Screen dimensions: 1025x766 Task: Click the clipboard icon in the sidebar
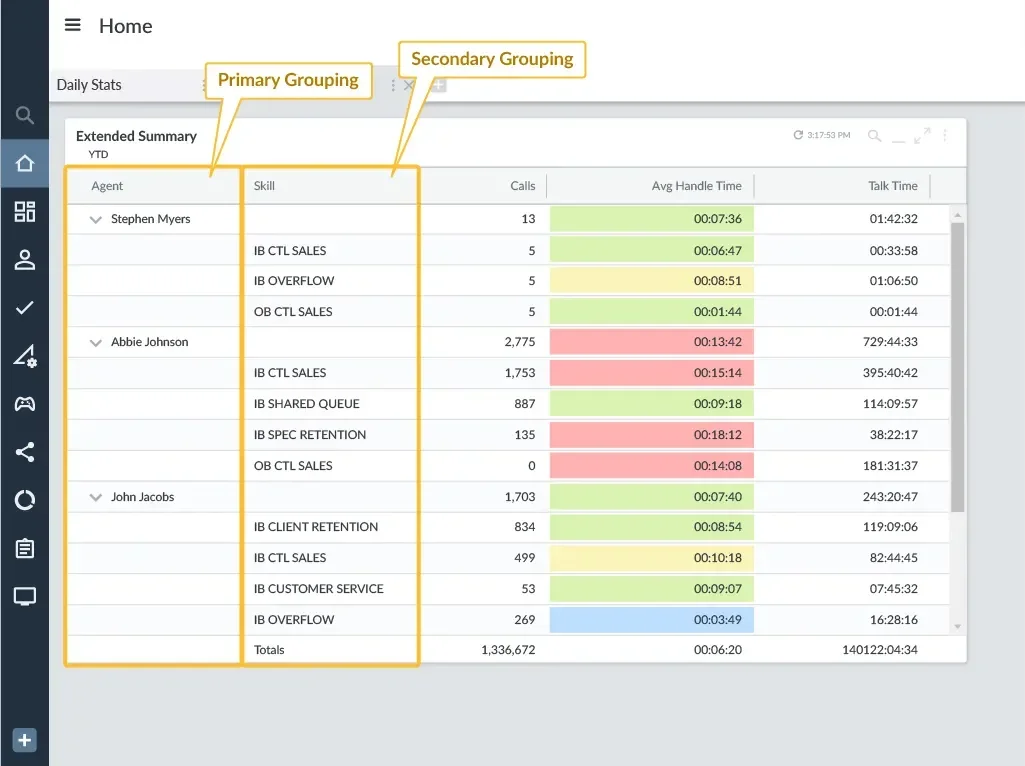[x=25, y=549]
